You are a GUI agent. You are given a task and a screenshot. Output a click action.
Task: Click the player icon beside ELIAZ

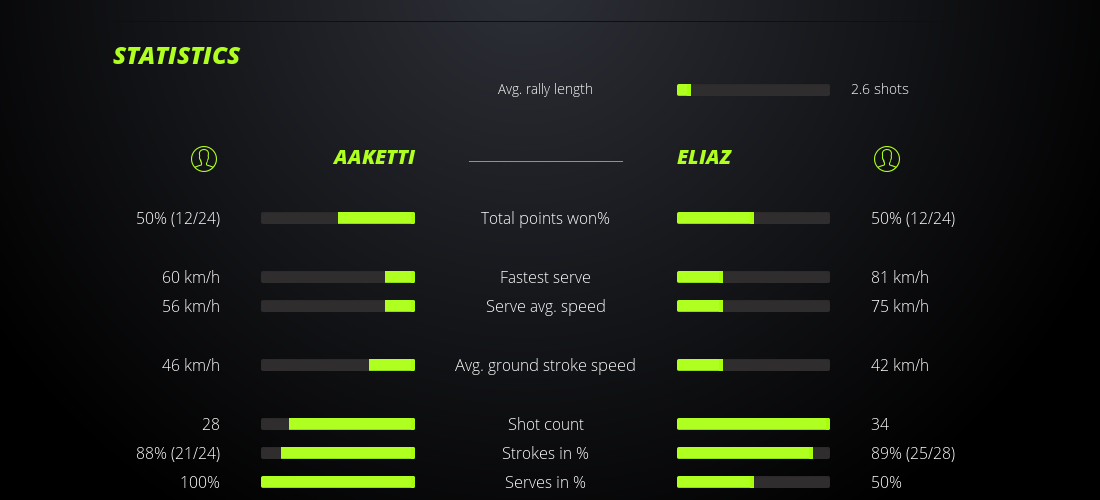886,158
